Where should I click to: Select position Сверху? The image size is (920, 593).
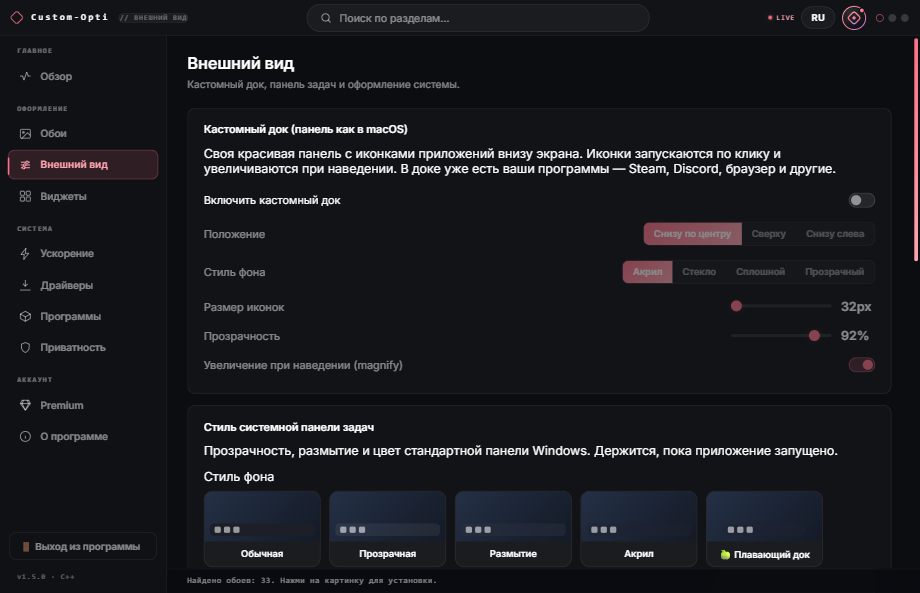tap(769, 233)
